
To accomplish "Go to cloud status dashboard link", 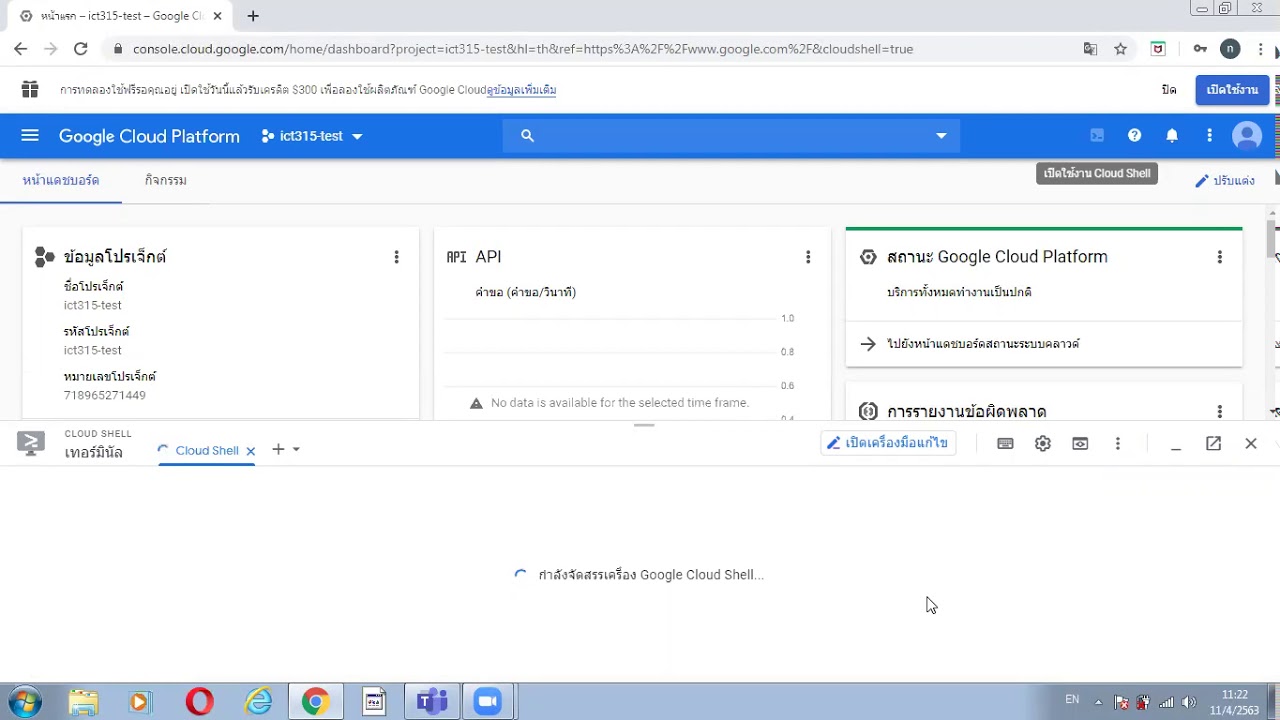I will pos(983,344).
